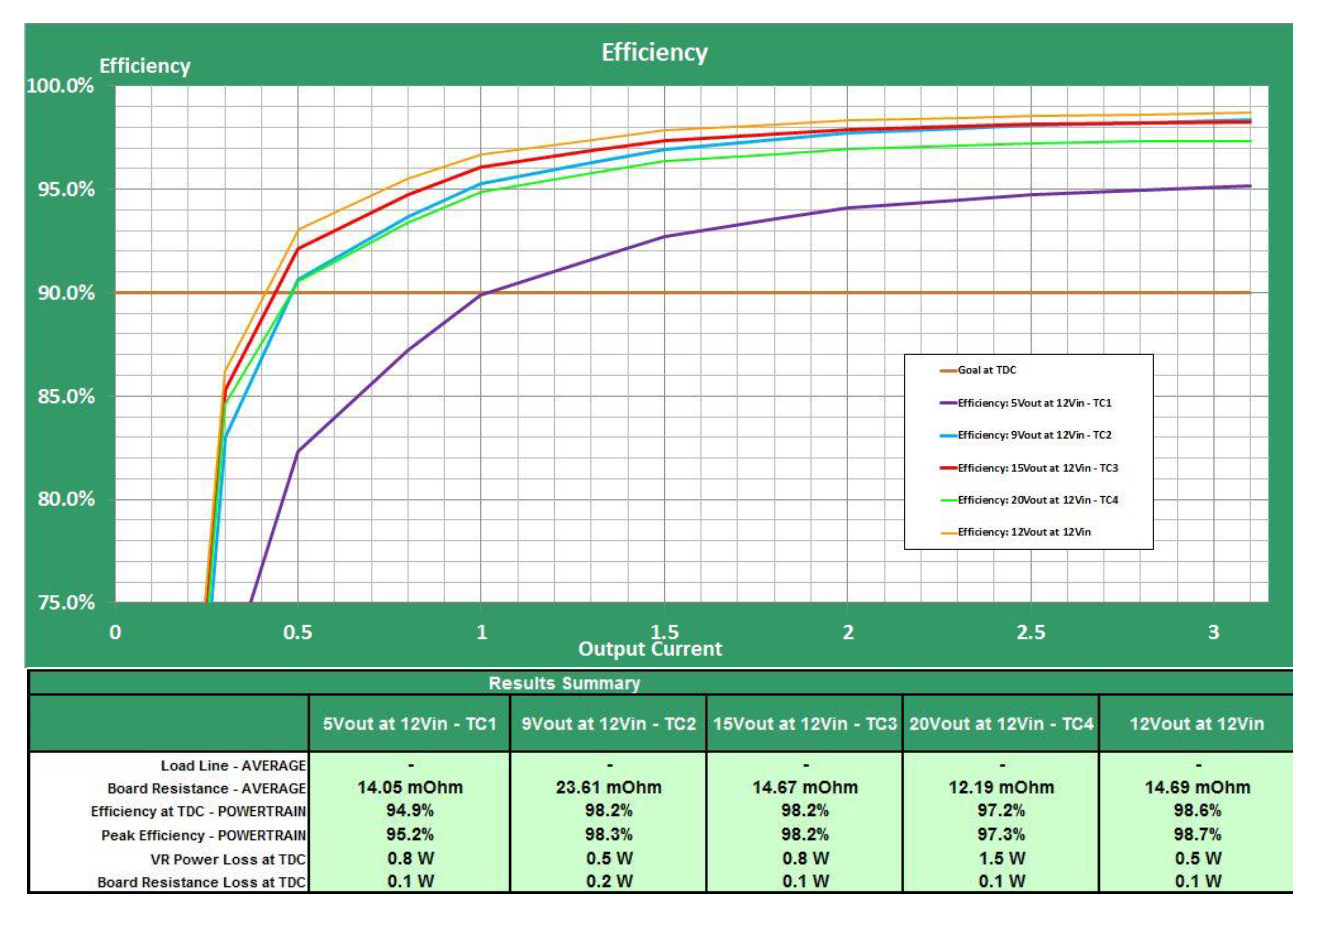The width and height of the screenshot is (1323, 937).
Task: Click the 1.5 W VR power loss cell
Action: [1001, 858]
